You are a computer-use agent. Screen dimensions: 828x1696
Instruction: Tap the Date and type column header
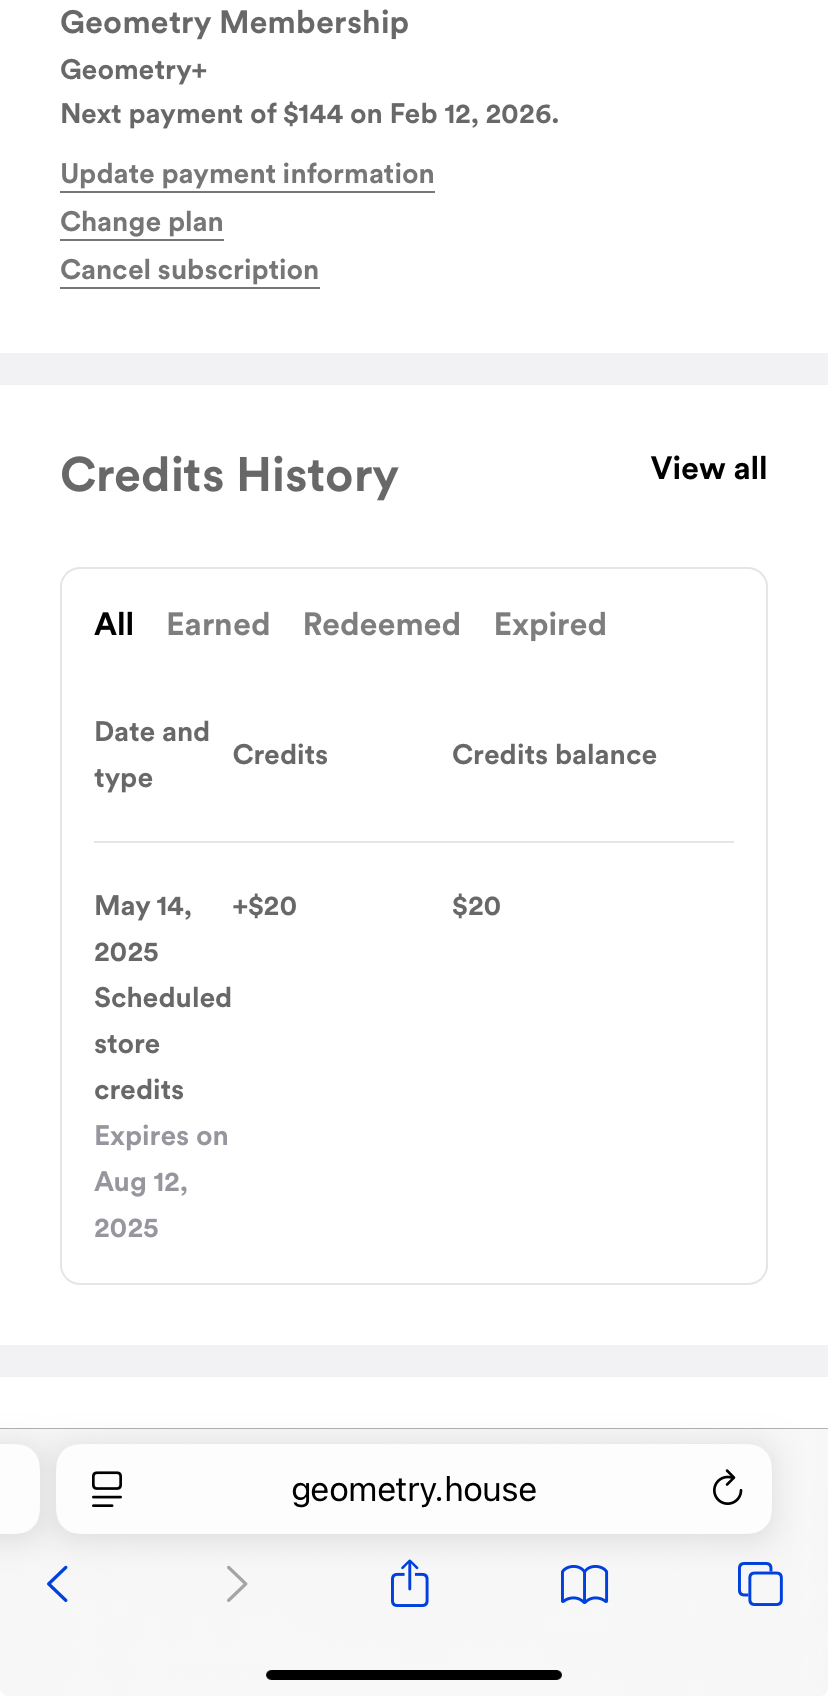152,755
